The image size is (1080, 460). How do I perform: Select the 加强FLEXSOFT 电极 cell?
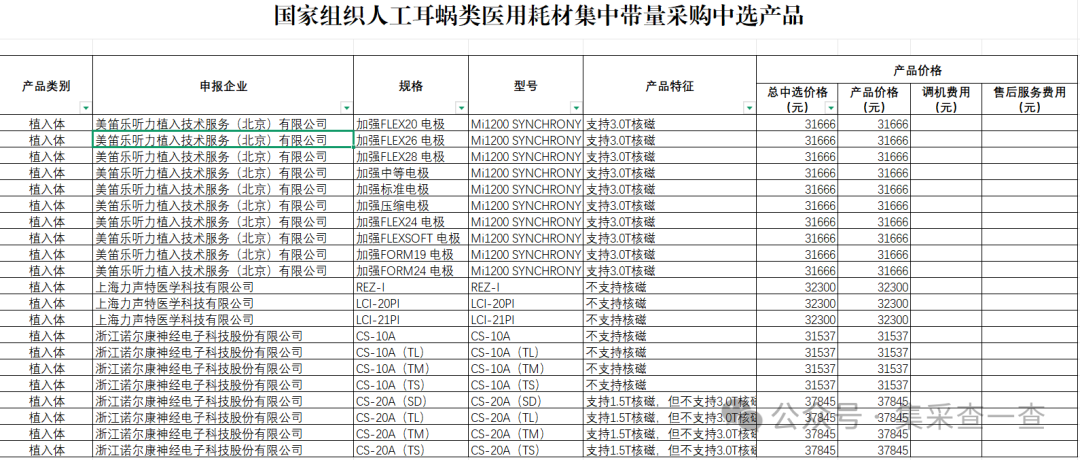(411, 238)
